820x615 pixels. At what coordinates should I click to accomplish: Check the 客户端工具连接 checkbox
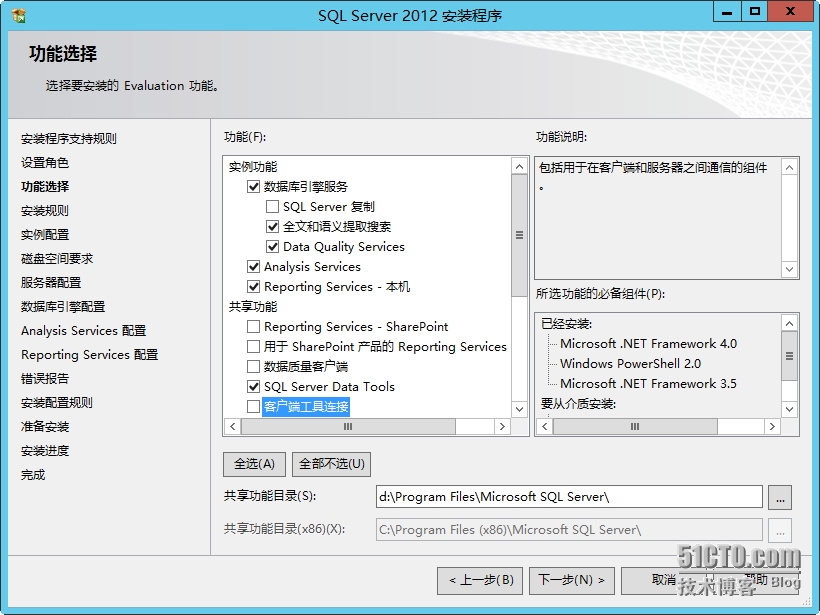[253, 406]
